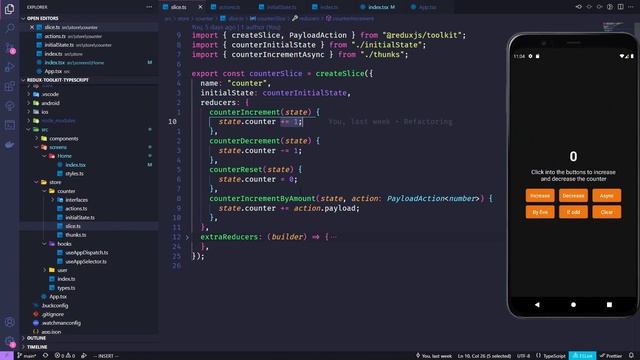Tap the Async button in the app

[x=607, y=196]
